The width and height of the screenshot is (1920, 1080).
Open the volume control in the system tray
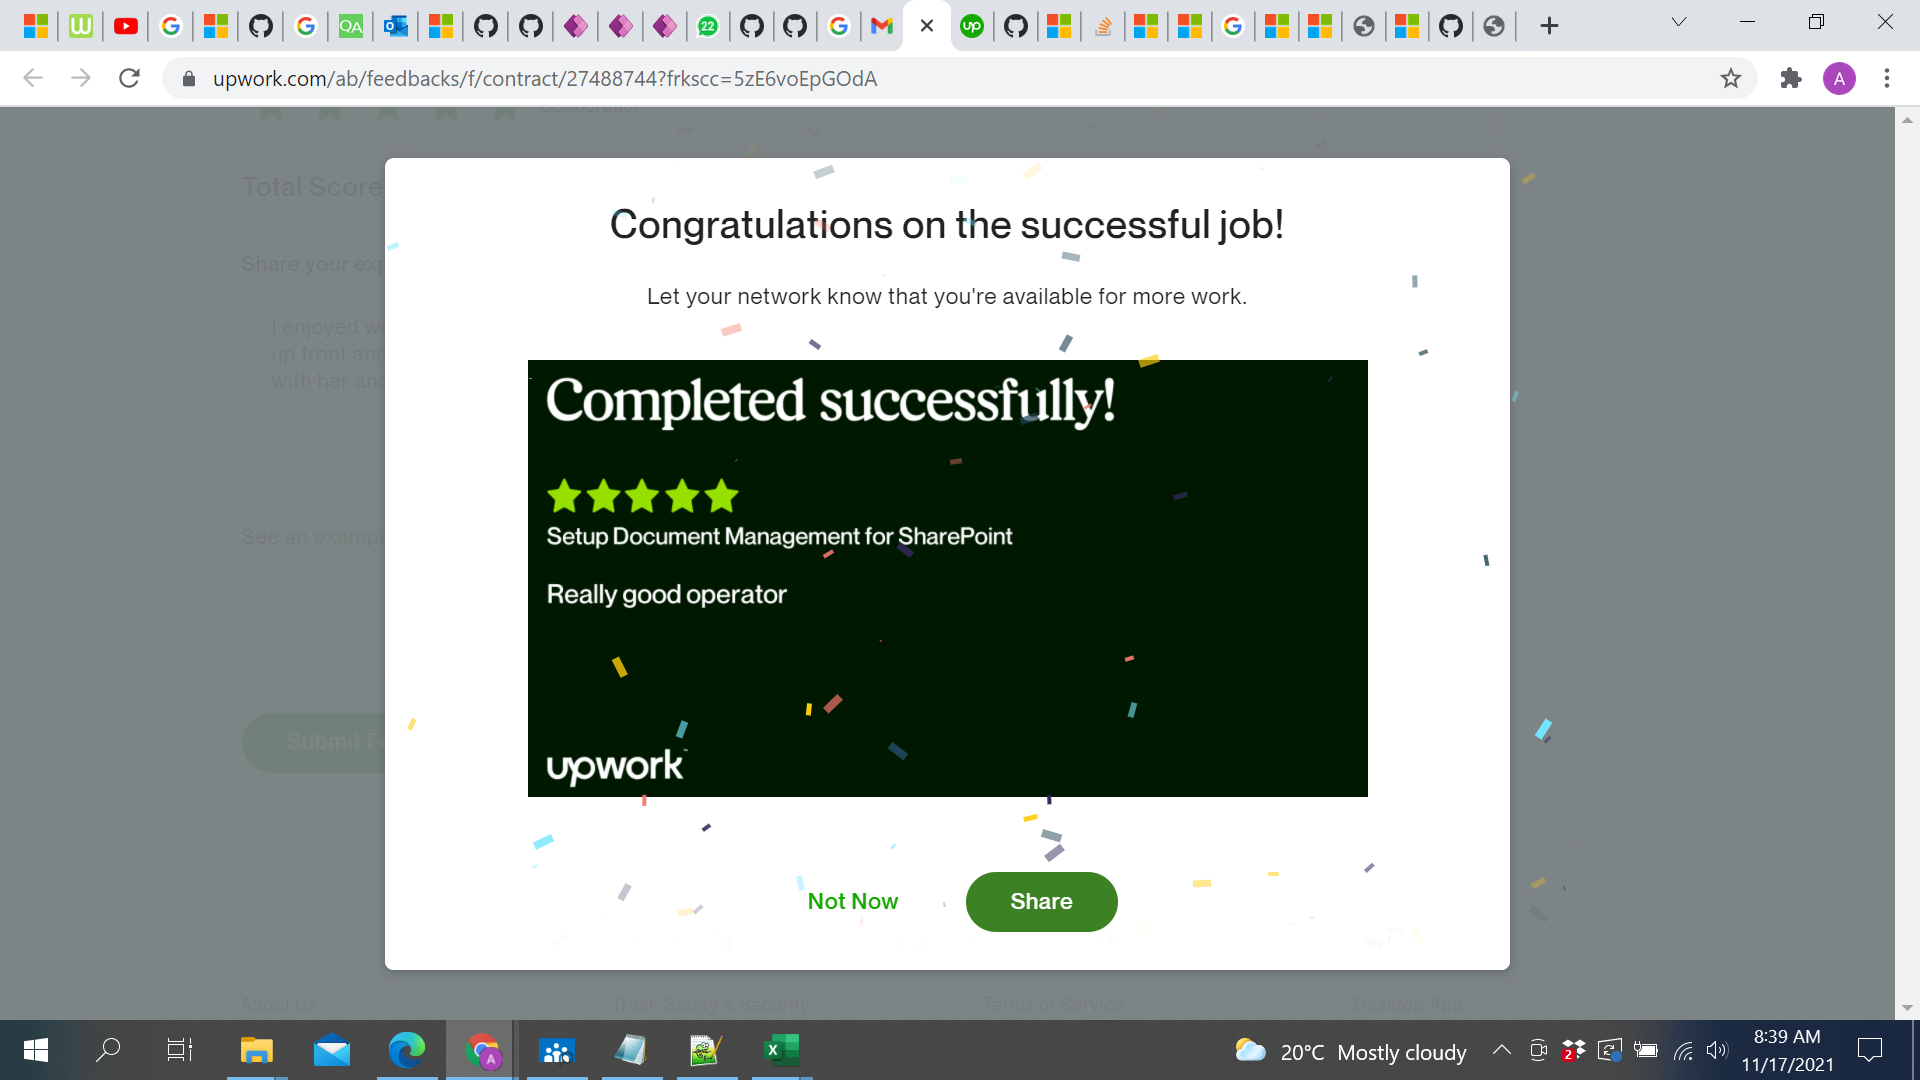point(1717,1050)
